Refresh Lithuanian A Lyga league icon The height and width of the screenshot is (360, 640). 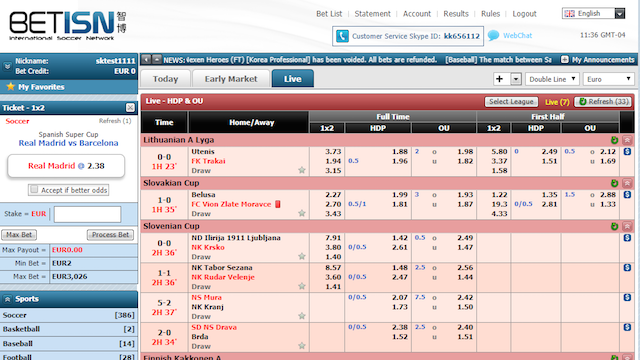614,140
